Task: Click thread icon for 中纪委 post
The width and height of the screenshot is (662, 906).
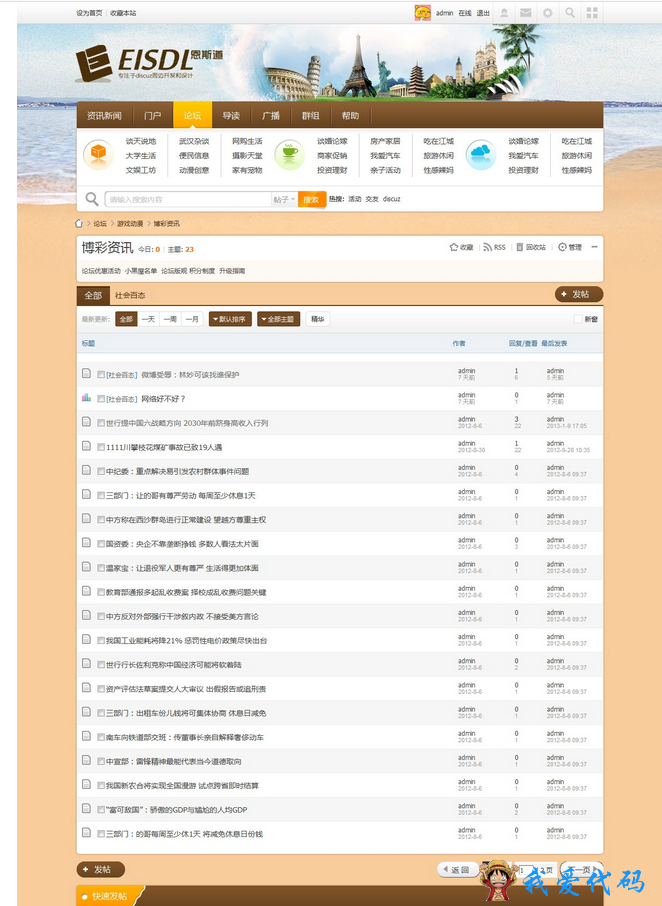Action: (x=86, y=470)
